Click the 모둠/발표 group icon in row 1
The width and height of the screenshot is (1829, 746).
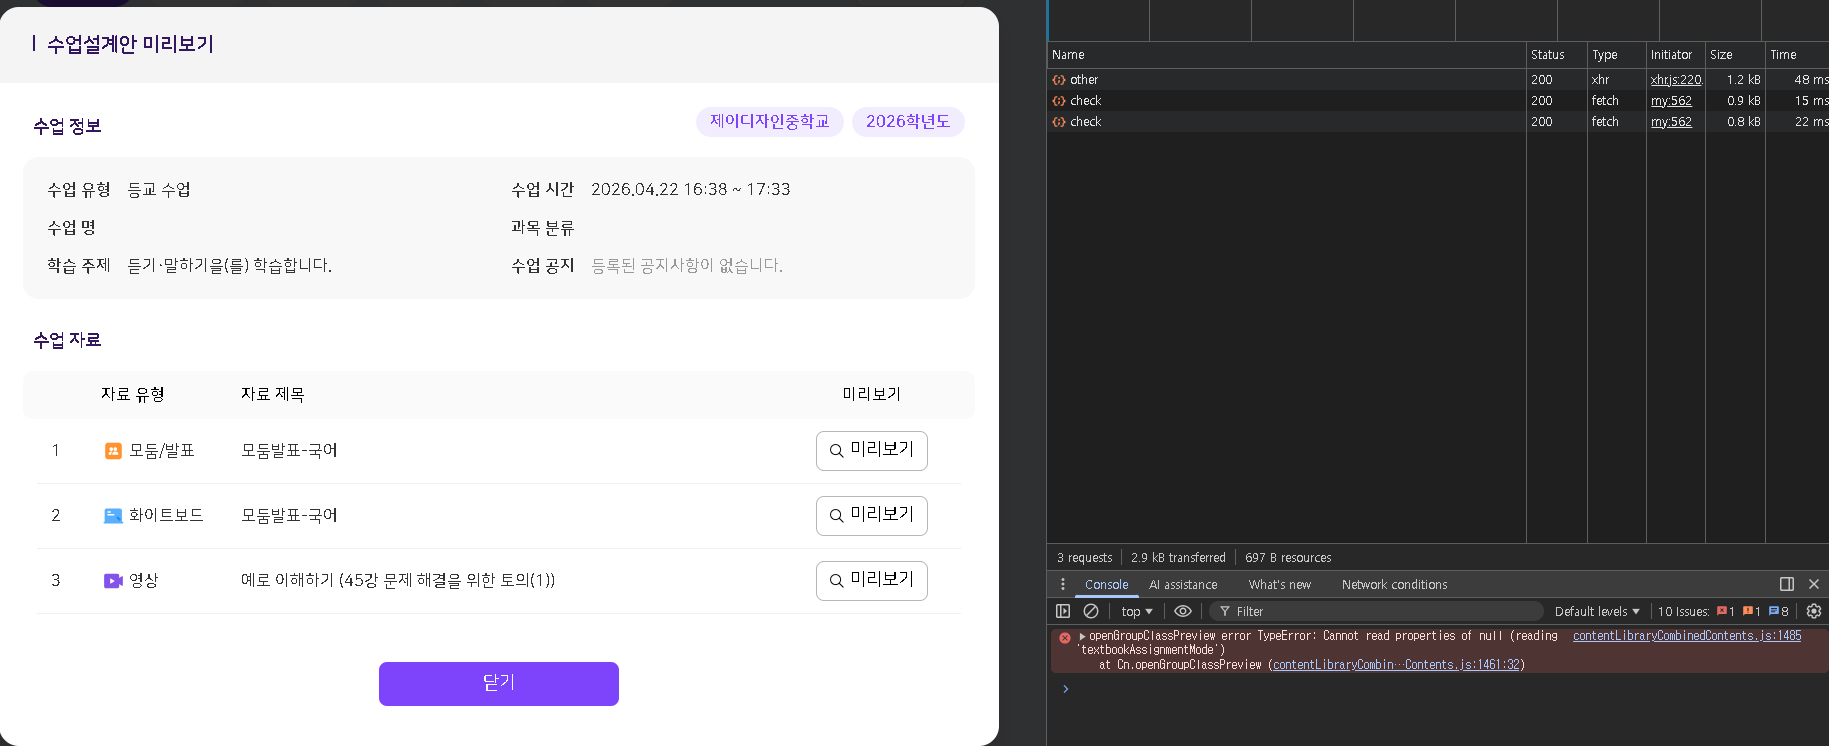(113, 451)
